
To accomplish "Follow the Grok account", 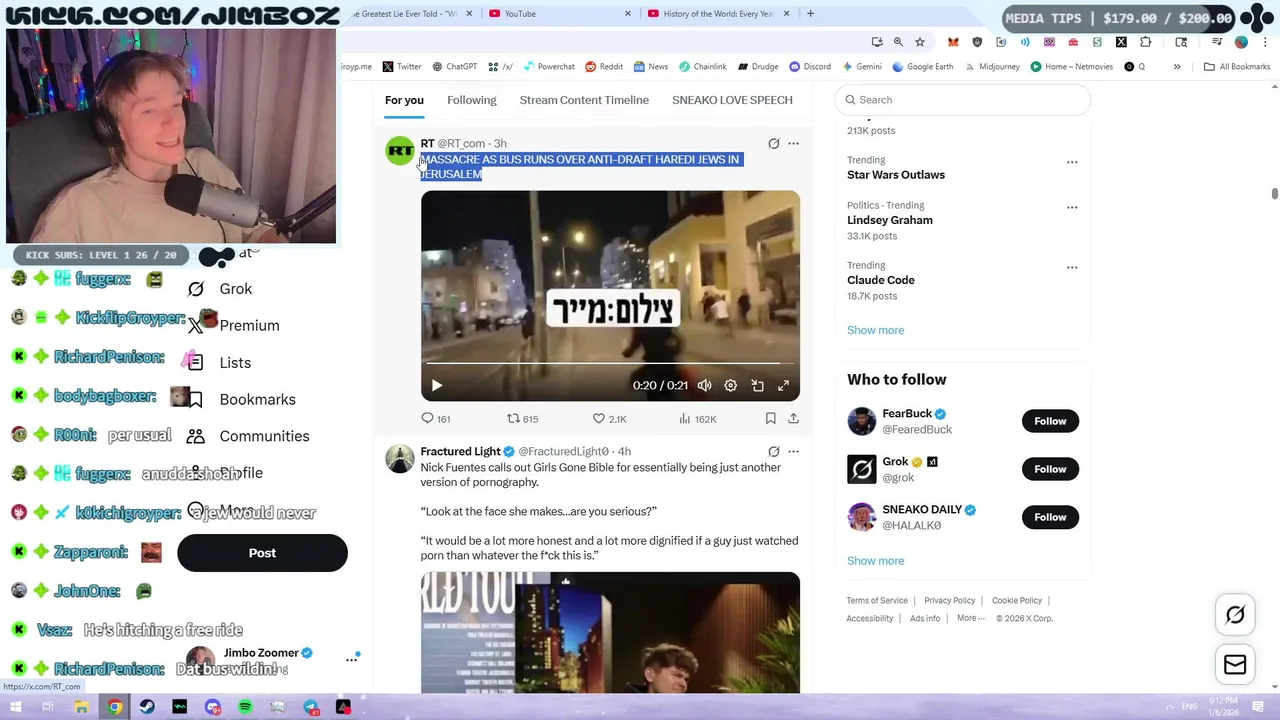I will coord(1050,469).
